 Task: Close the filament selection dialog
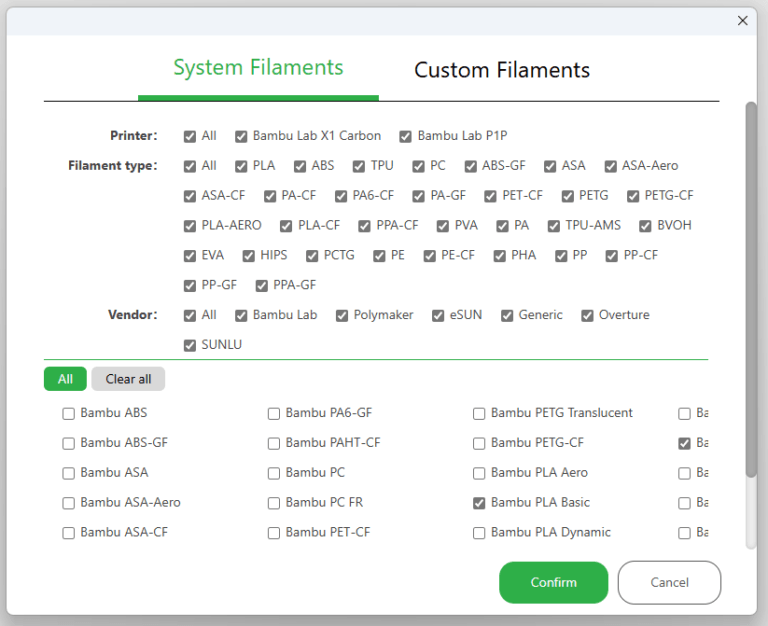[742, 20]
